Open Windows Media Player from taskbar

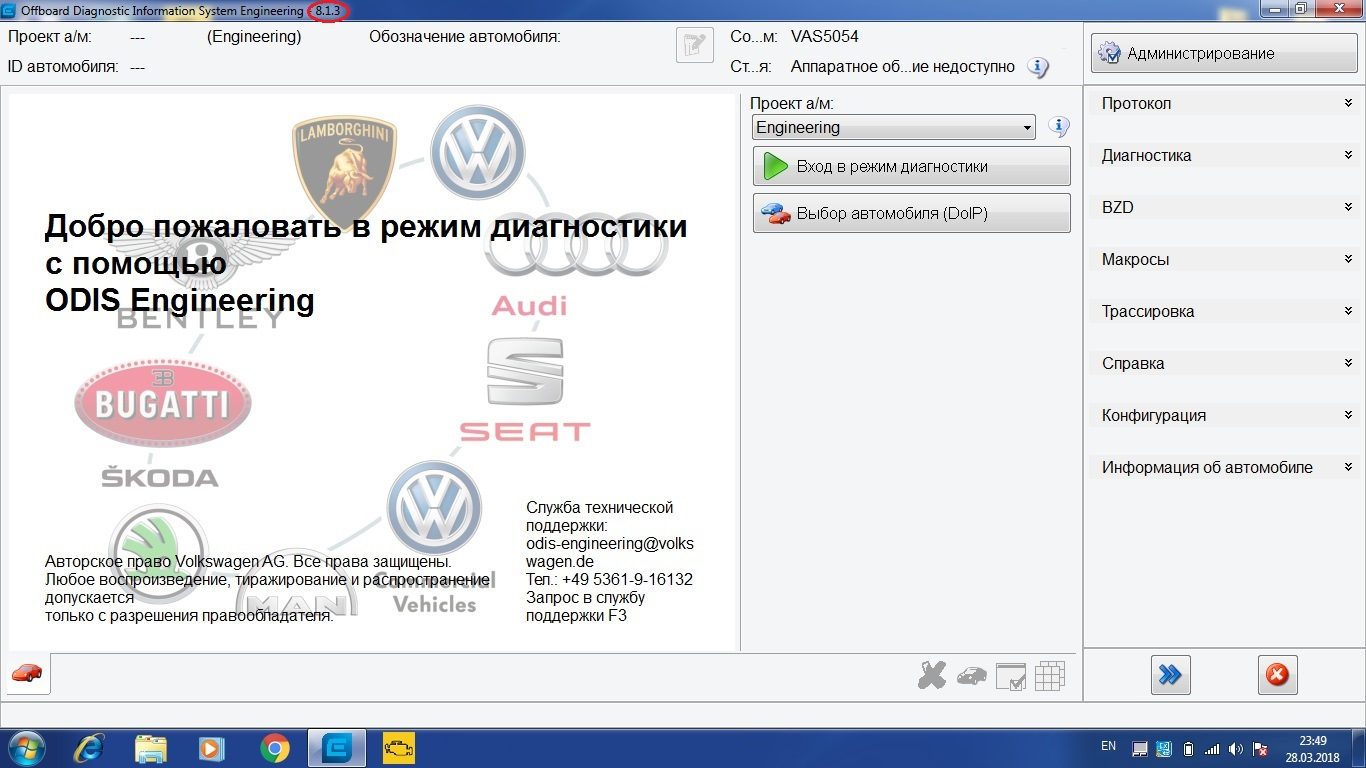pos(211,747)
